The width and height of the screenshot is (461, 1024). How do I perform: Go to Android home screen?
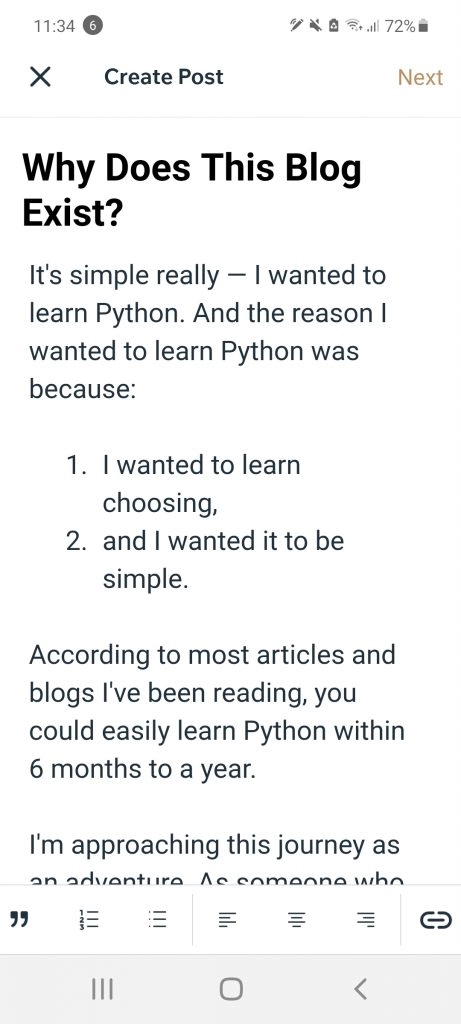click(231, 989)
